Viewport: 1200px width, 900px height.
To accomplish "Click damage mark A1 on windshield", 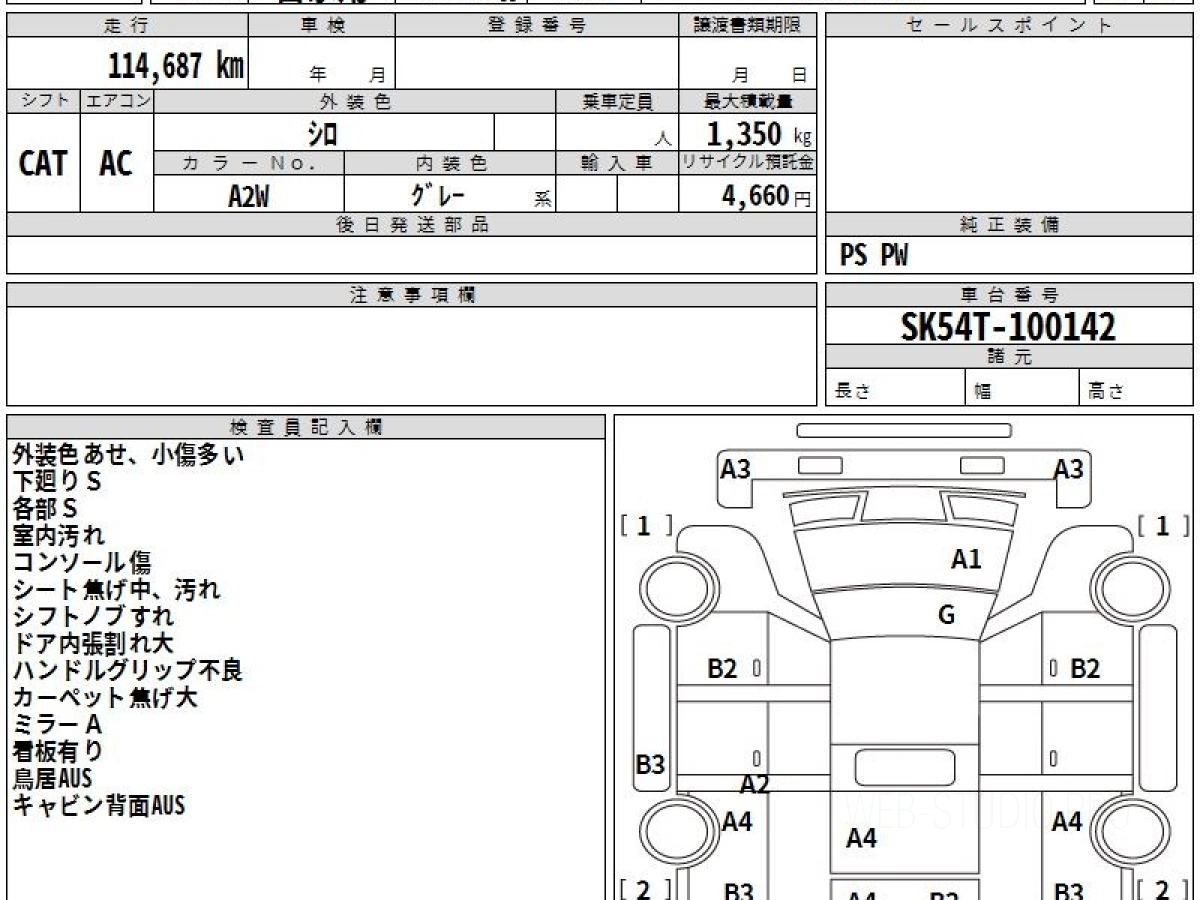I will (x=966, y=560).
